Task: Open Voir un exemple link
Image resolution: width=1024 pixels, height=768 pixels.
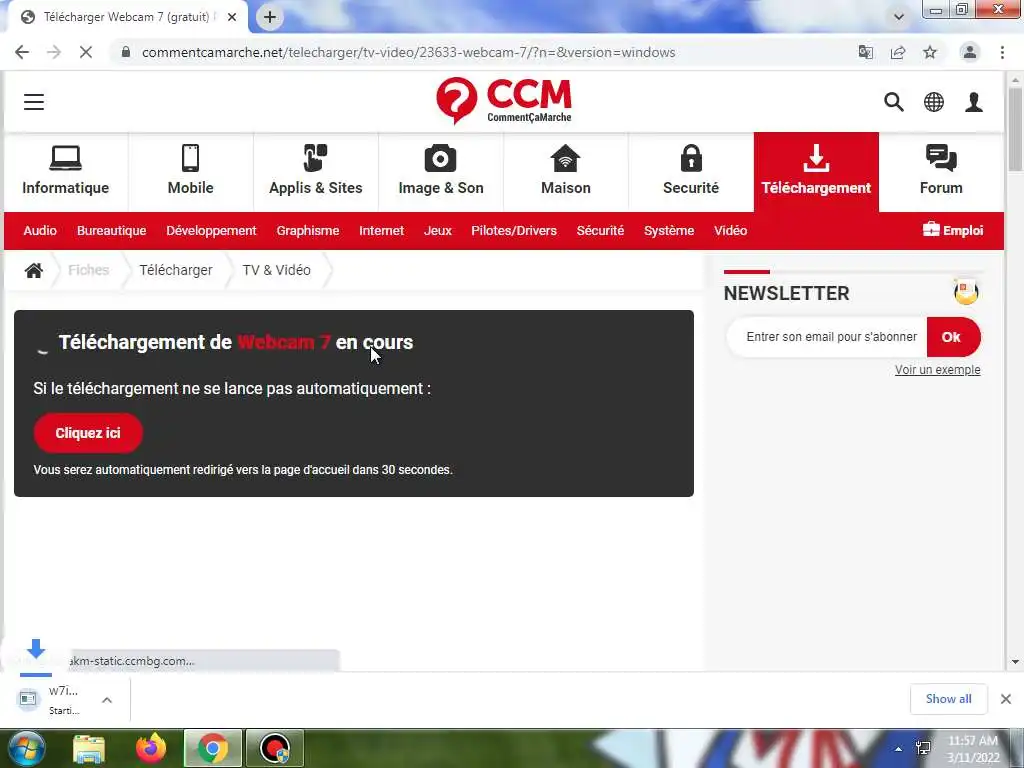Action: point(937,370)
